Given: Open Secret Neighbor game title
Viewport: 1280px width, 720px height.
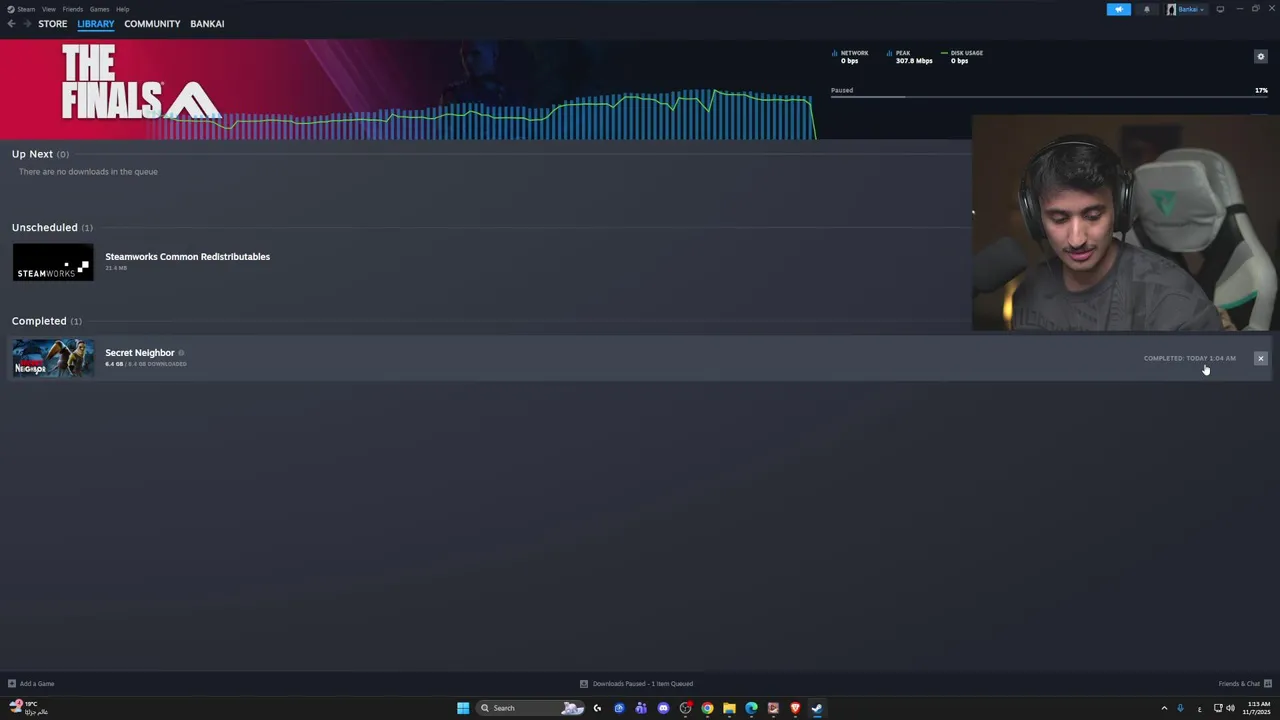Looking at the screenshot, I should tap(140, 353).
